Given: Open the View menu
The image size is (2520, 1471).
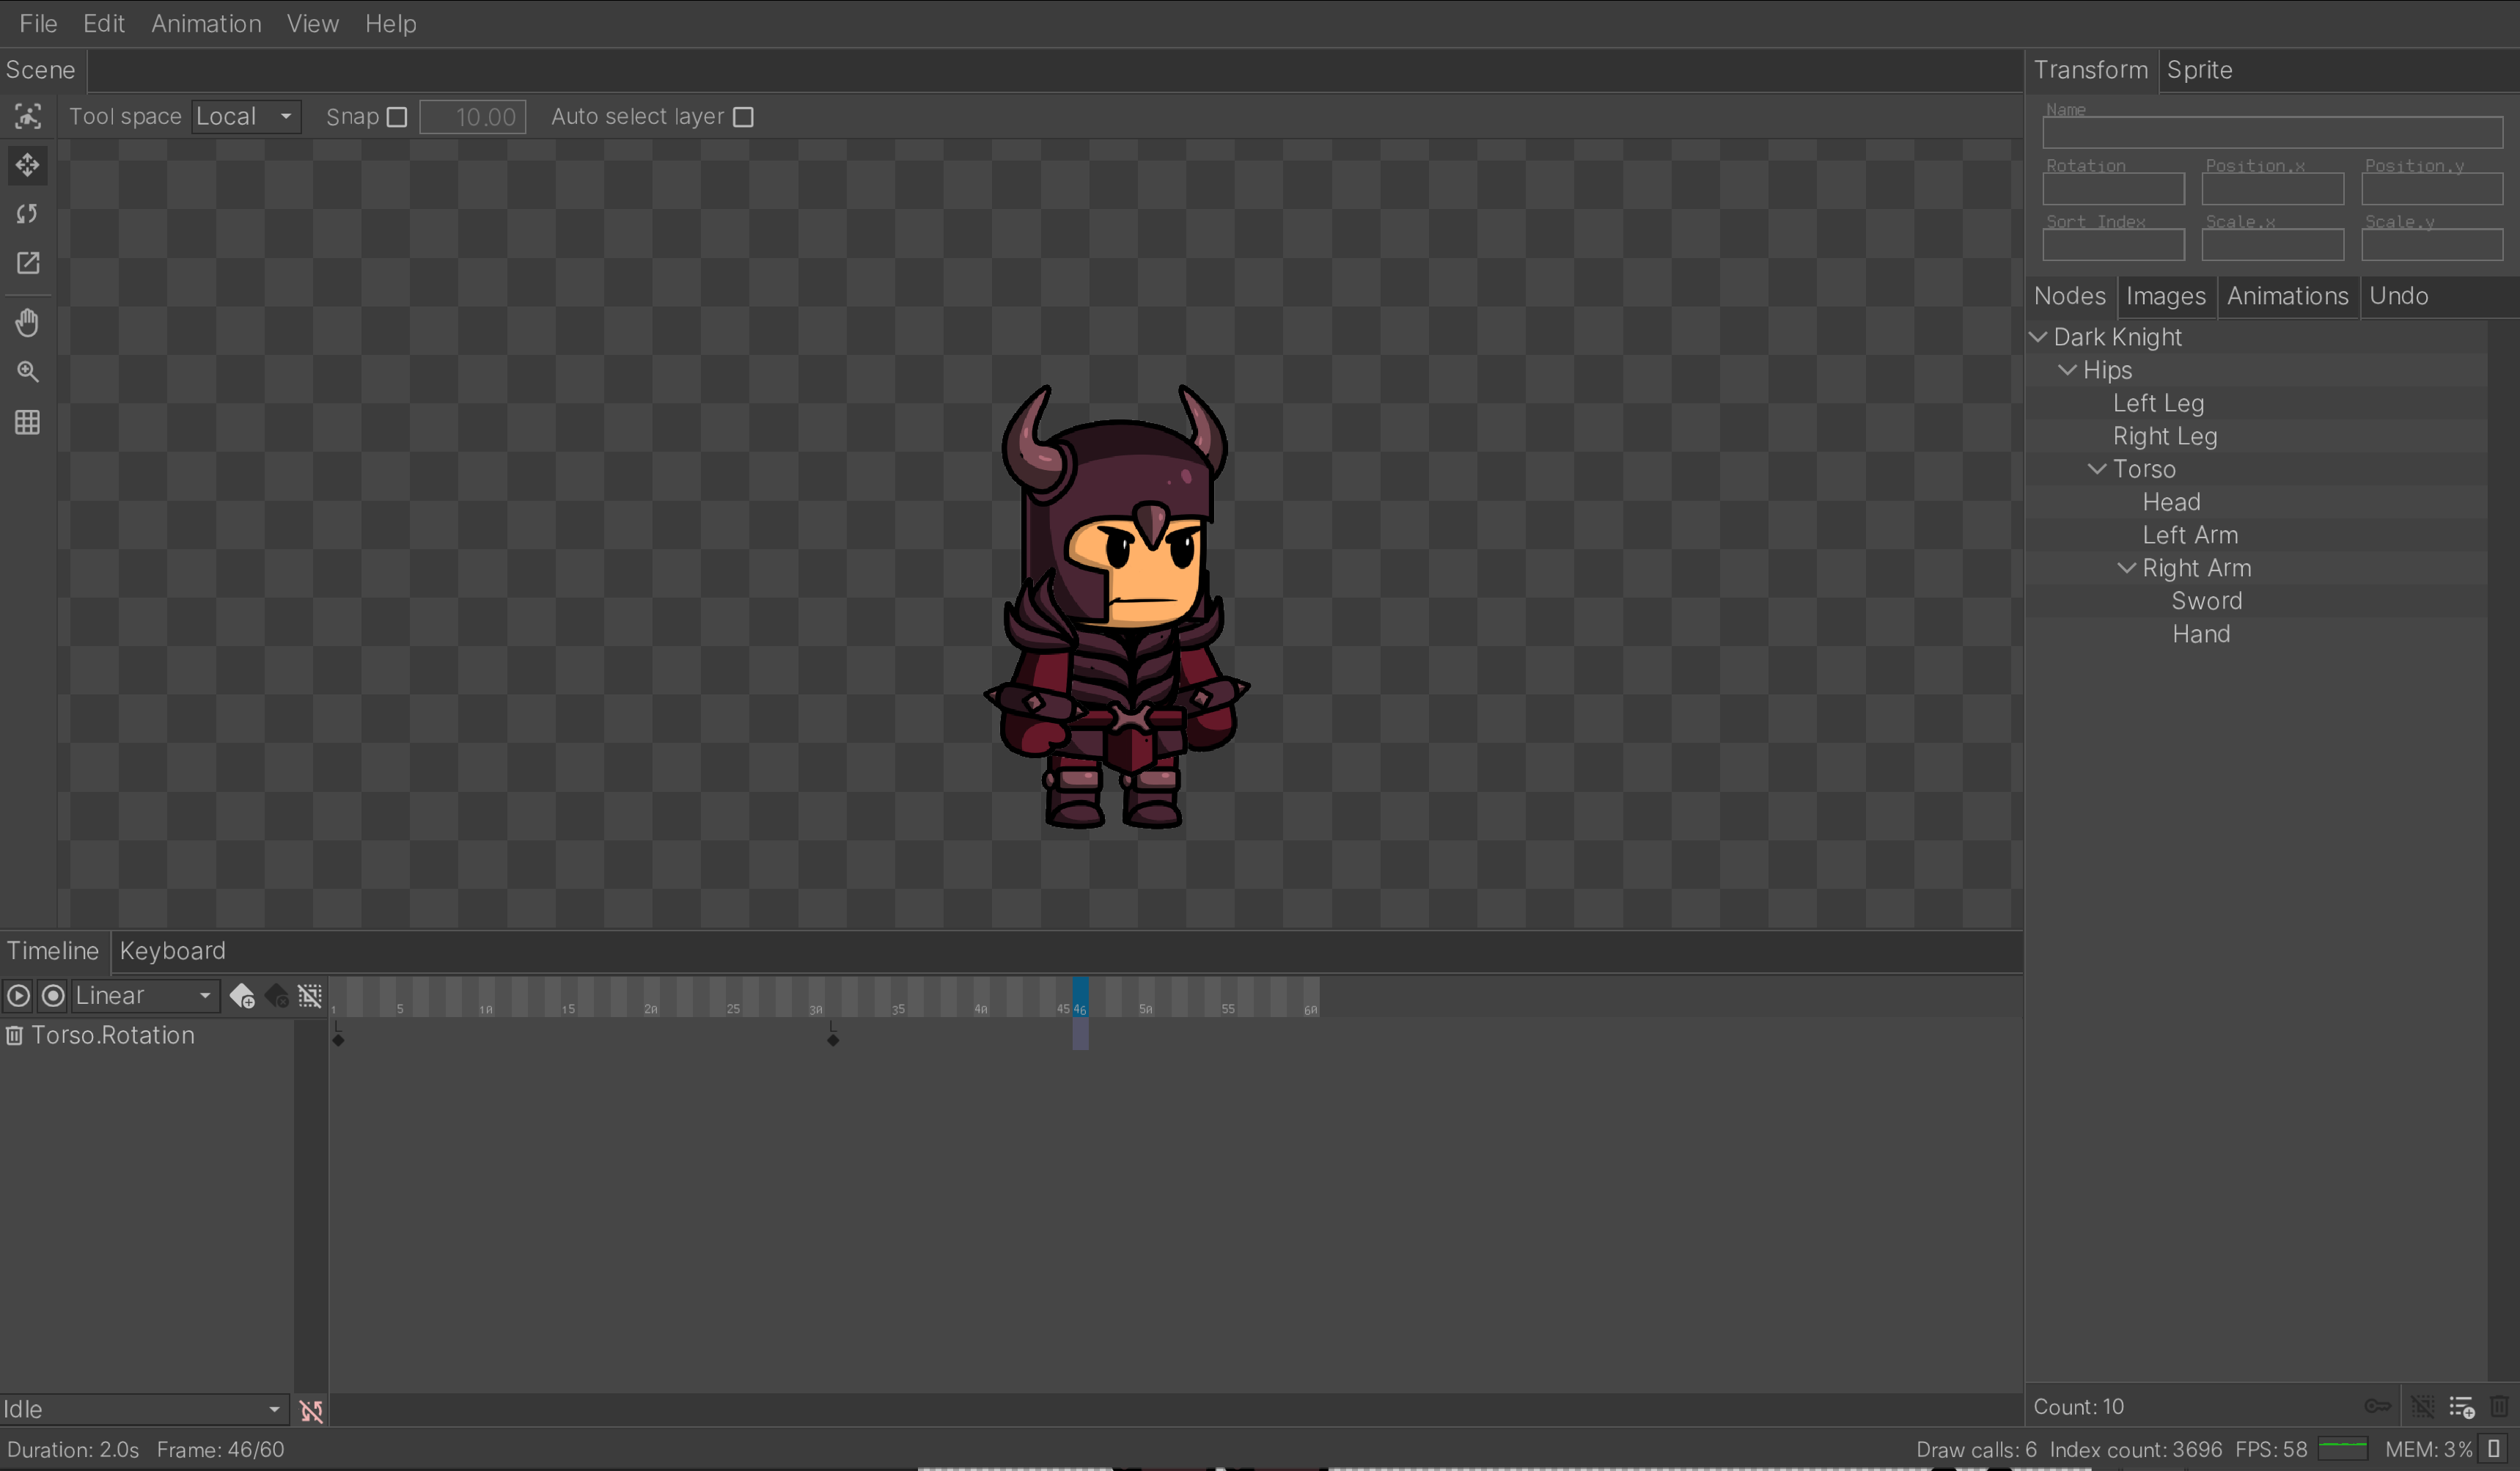Looking at the screenshot, I should coord(312,23).
